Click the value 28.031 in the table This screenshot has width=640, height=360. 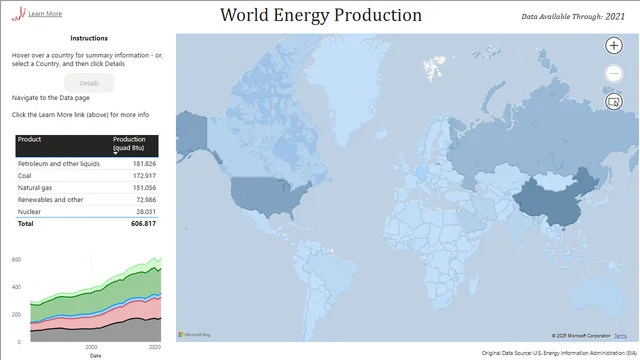tap(146, 211)
